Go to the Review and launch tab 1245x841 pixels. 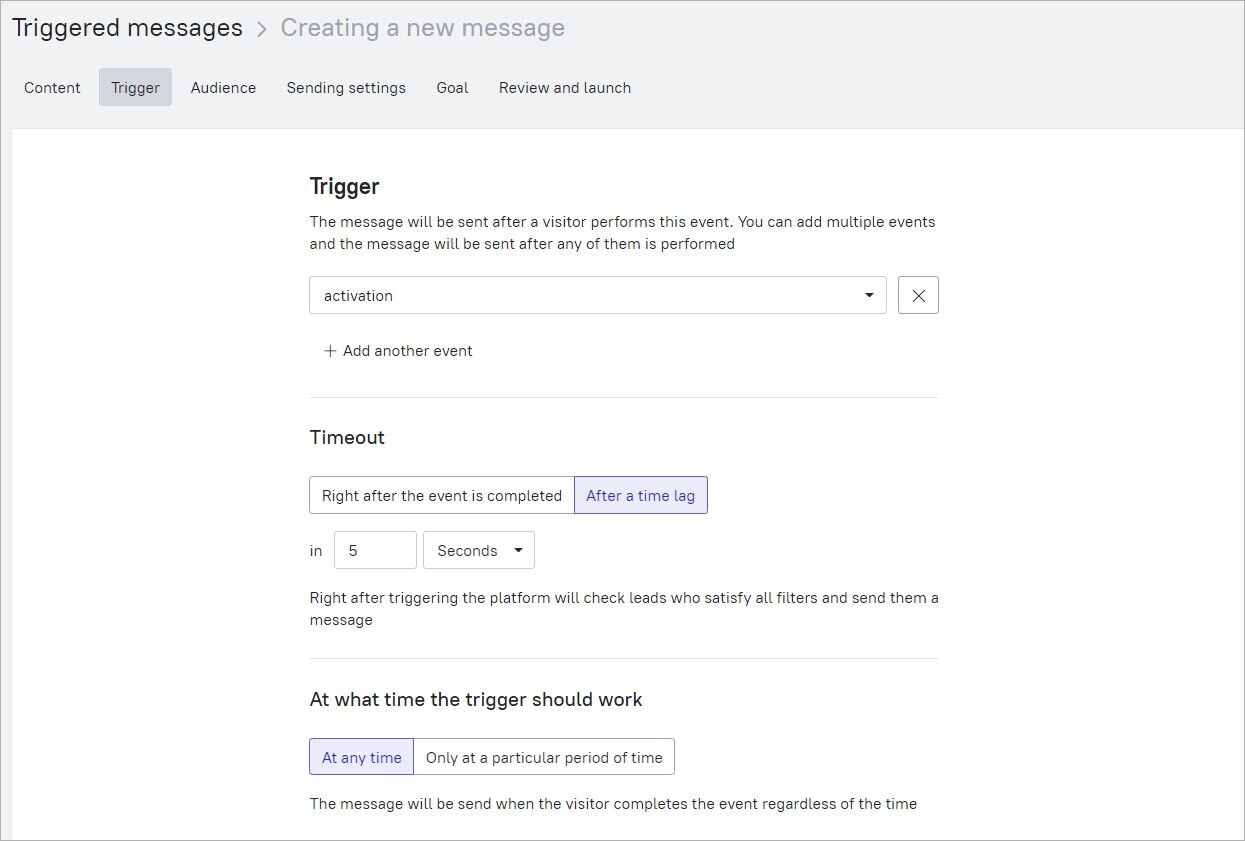click(x=564, y=87)
